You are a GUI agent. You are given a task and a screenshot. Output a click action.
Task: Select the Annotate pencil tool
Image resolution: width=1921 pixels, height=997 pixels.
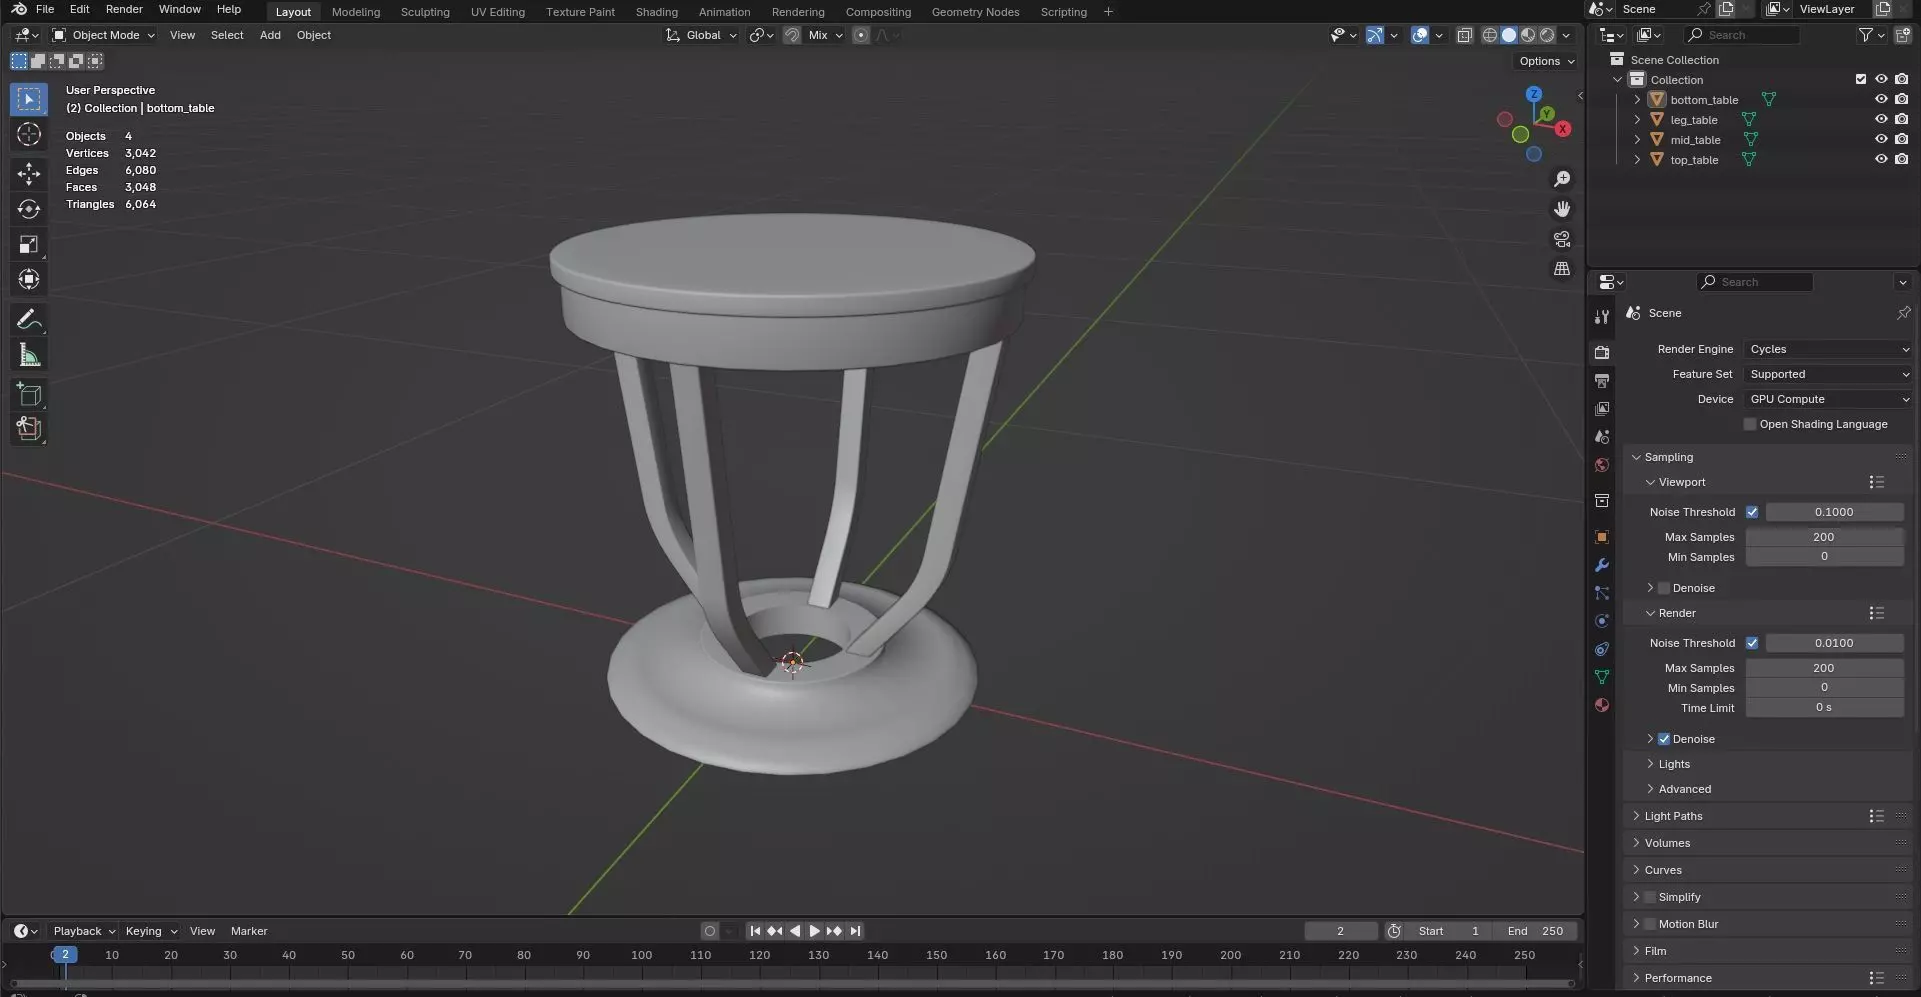tap(29, 319)
